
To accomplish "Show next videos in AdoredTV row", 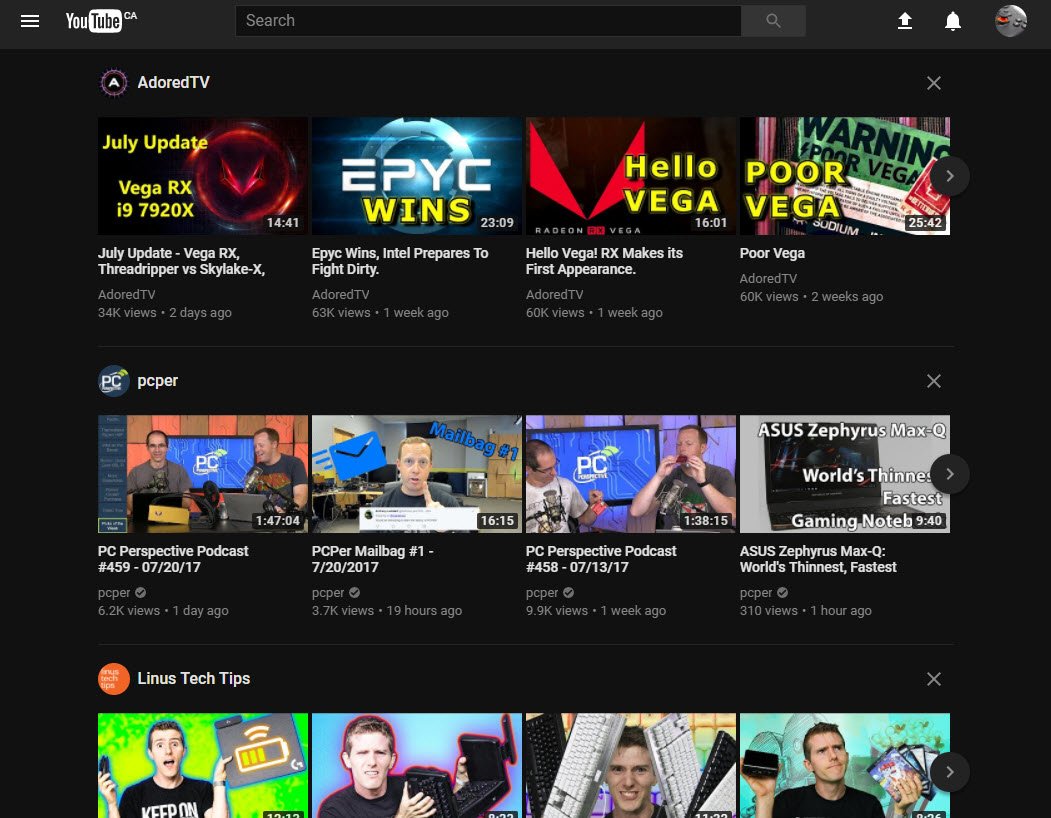I will (949, 176).
